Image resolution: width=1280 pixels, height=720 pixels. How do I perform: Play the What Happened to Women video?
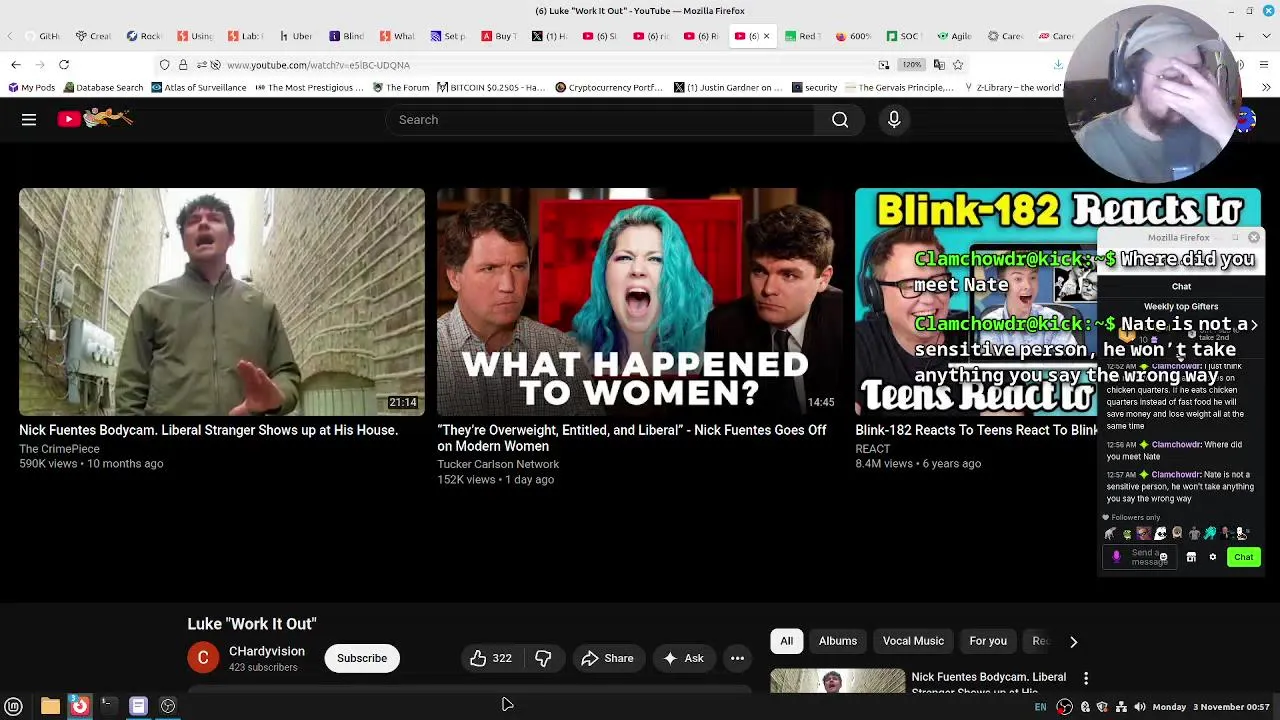click(640, 302)
